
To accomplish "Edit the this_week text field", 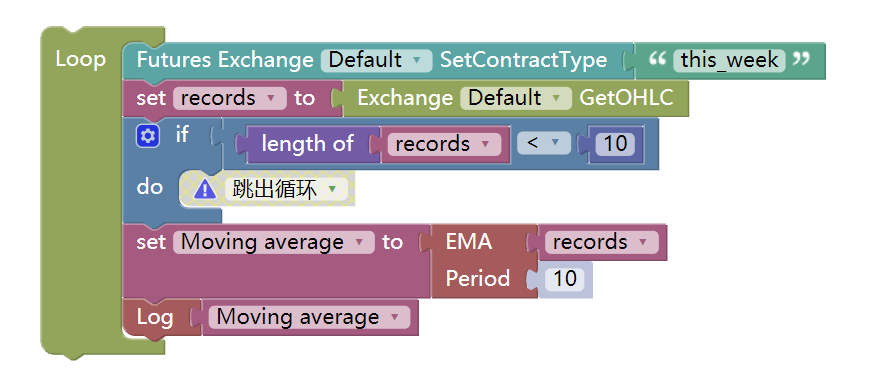I will click(729, 60).
